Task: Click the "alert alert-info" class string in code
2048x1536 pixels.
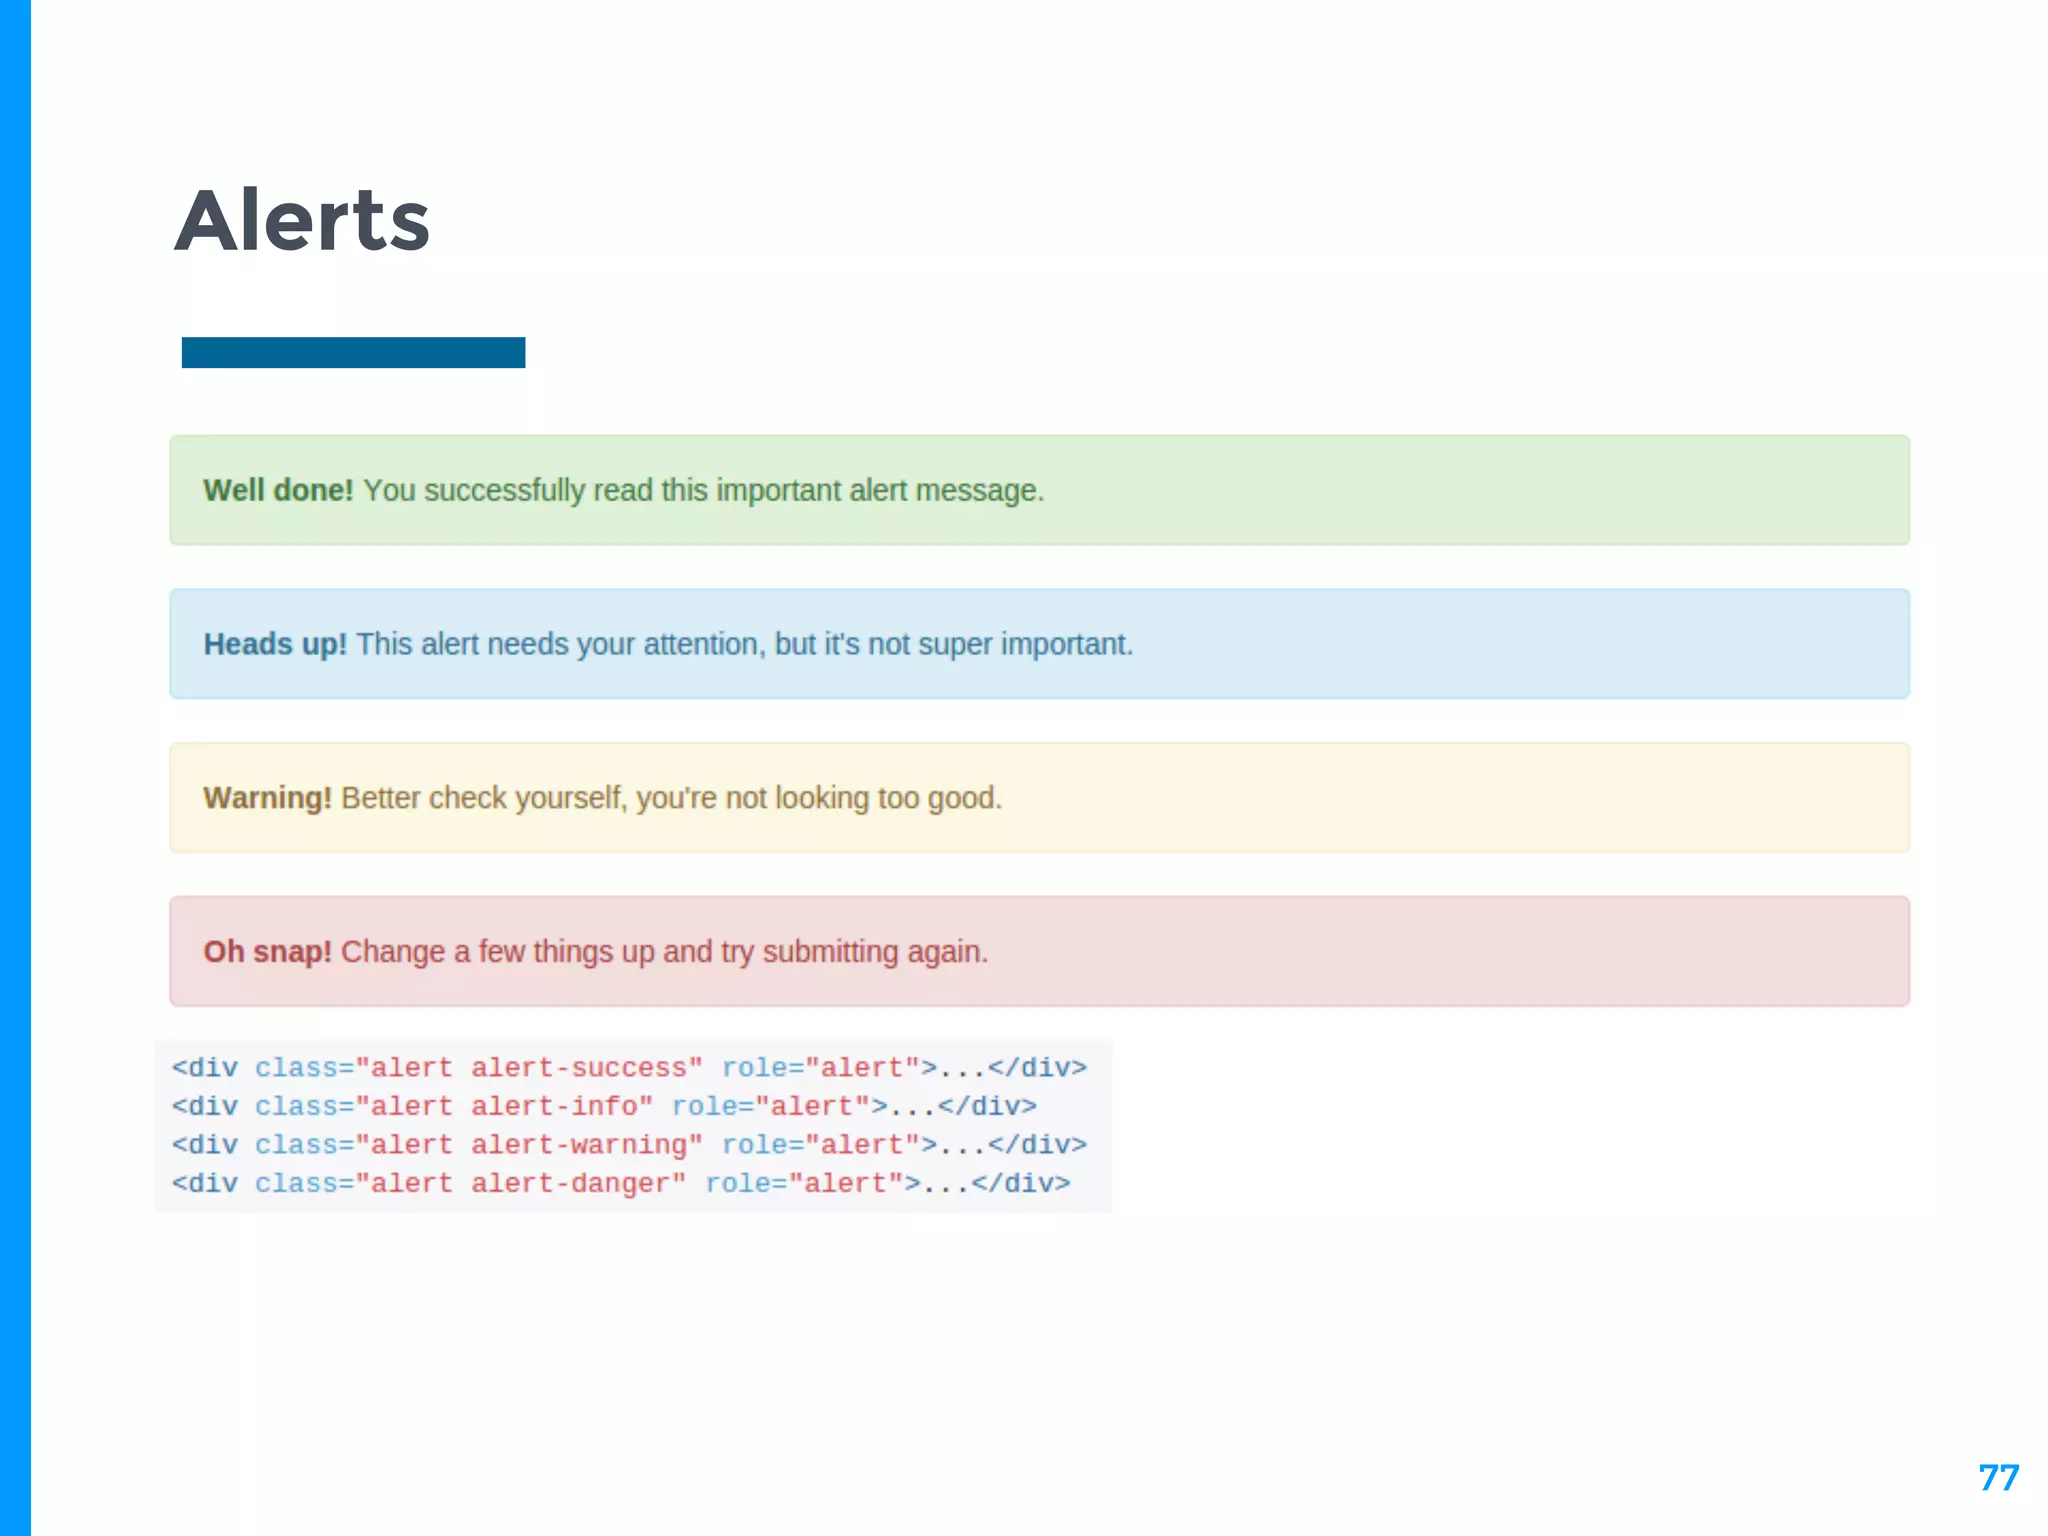Action: pos(504,1107)
